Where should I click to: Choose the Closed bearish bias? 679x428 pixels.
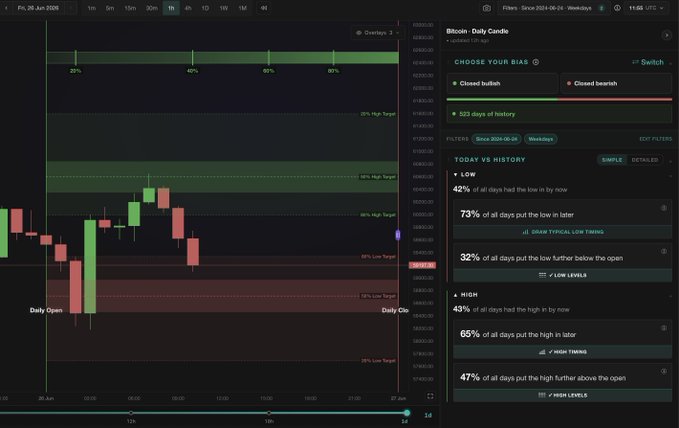(x=616, y=83)
